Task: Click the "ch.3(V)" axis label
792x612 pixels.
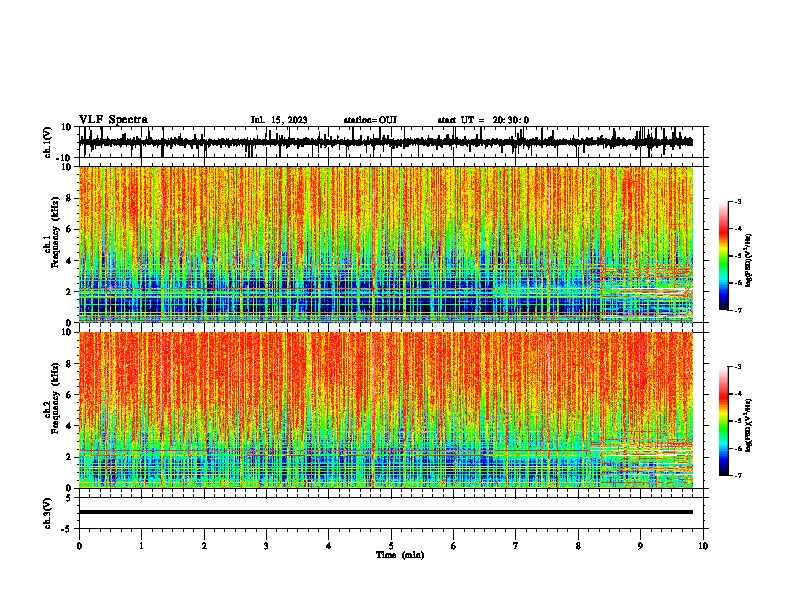Action: [48, 514]
